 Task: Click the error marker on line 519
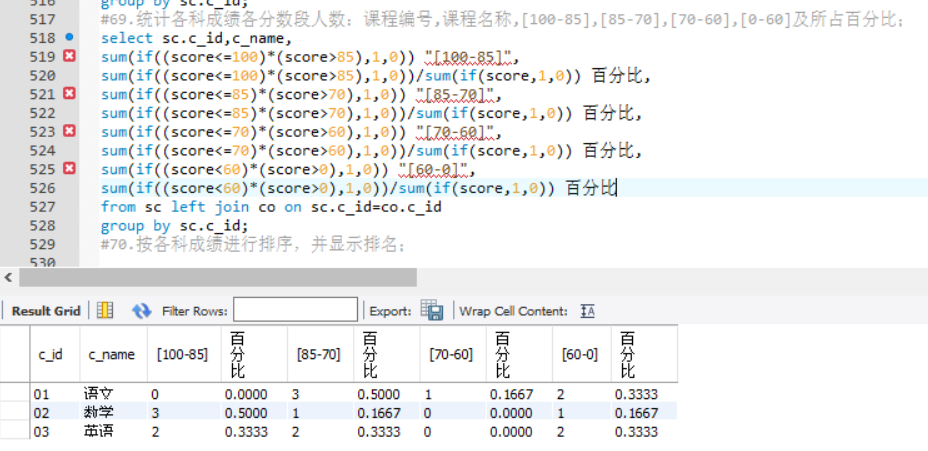(69, 56)
